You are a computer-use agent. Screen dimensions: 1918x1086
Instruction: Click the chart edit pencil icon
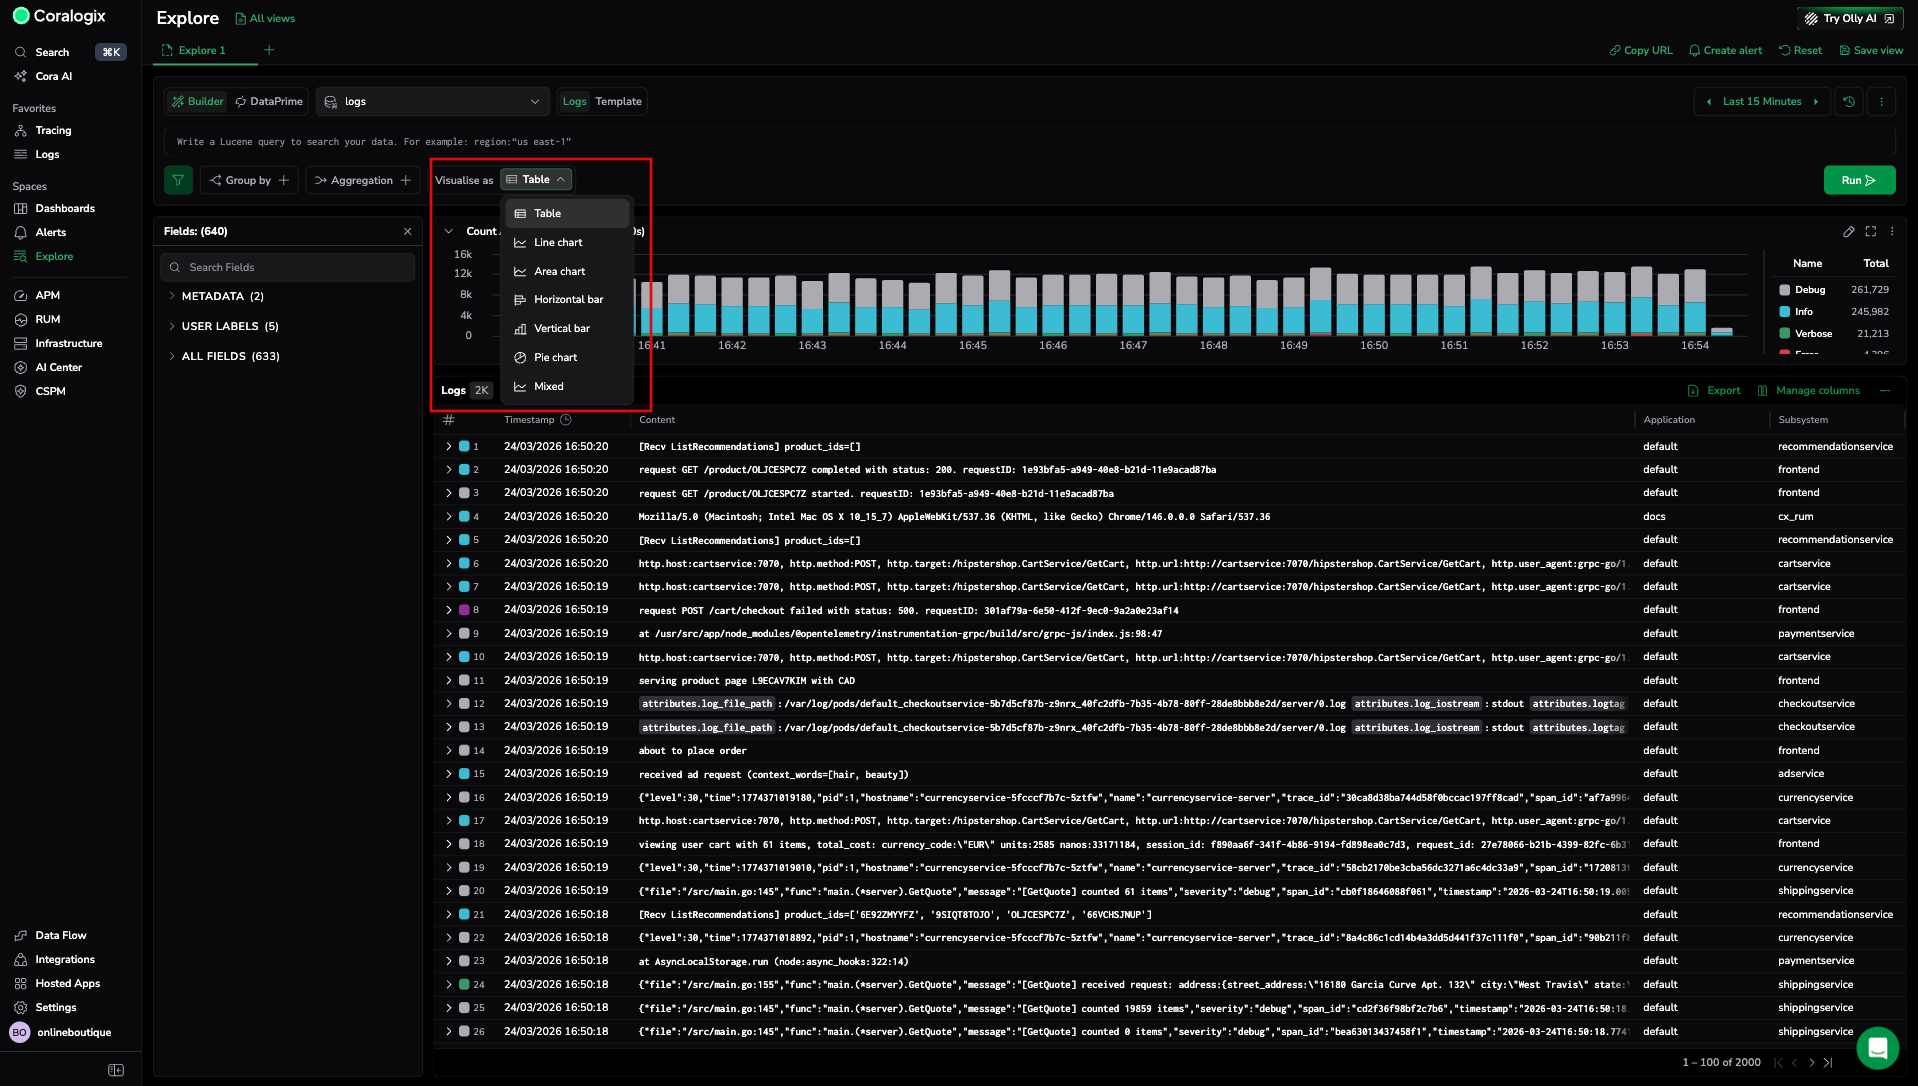click(1848, 232)
